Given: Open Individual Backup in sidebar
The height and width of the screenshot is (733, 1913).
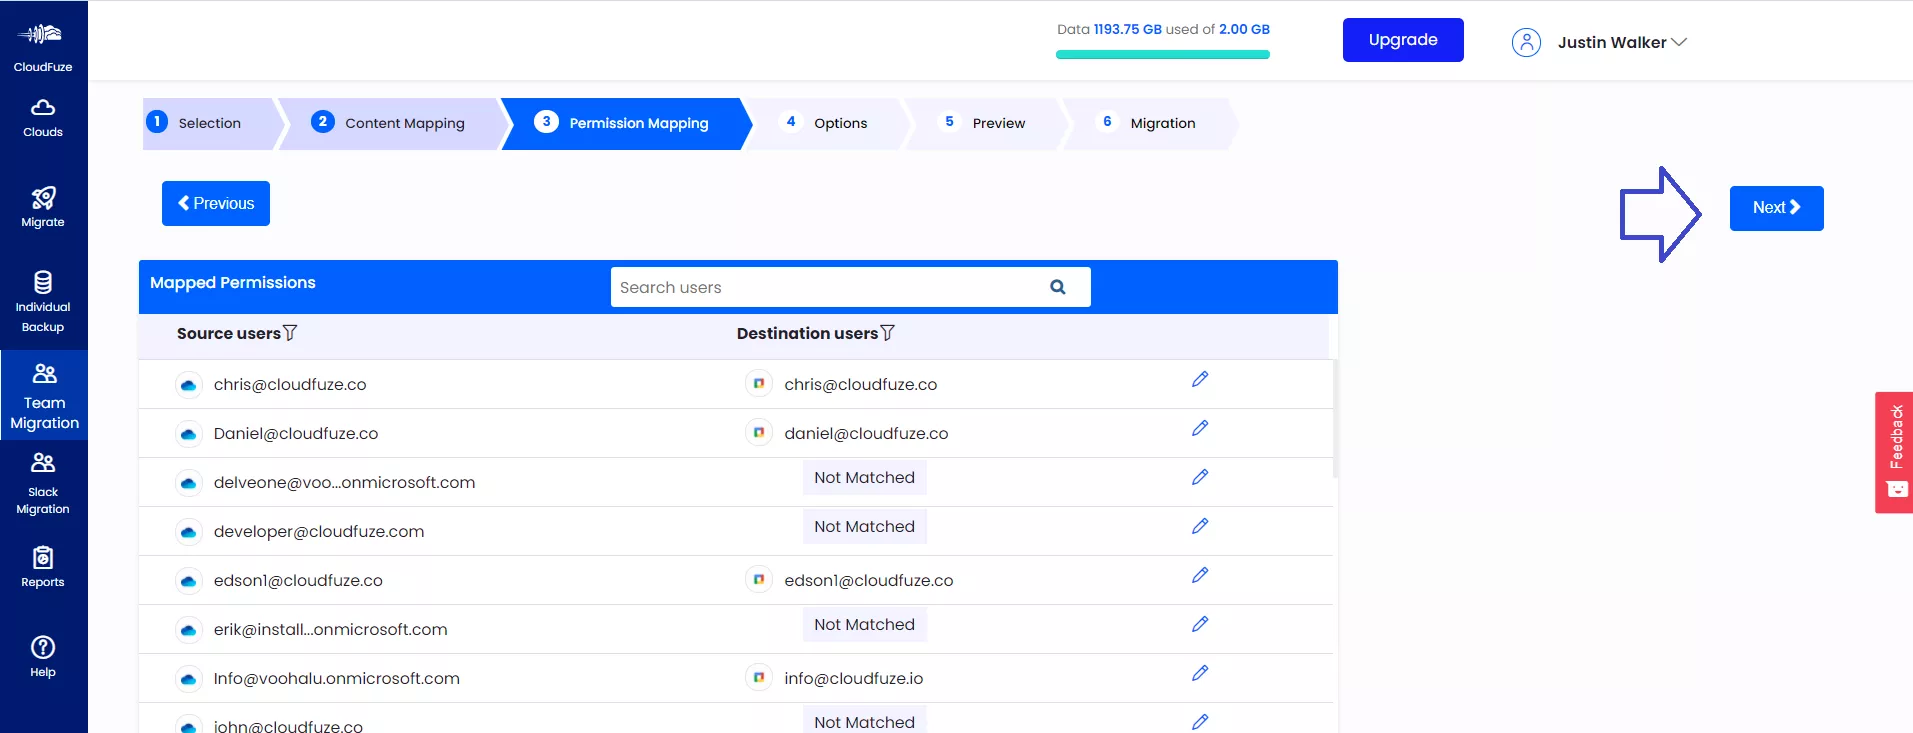Looking at the screenshot, I should 43,302.
